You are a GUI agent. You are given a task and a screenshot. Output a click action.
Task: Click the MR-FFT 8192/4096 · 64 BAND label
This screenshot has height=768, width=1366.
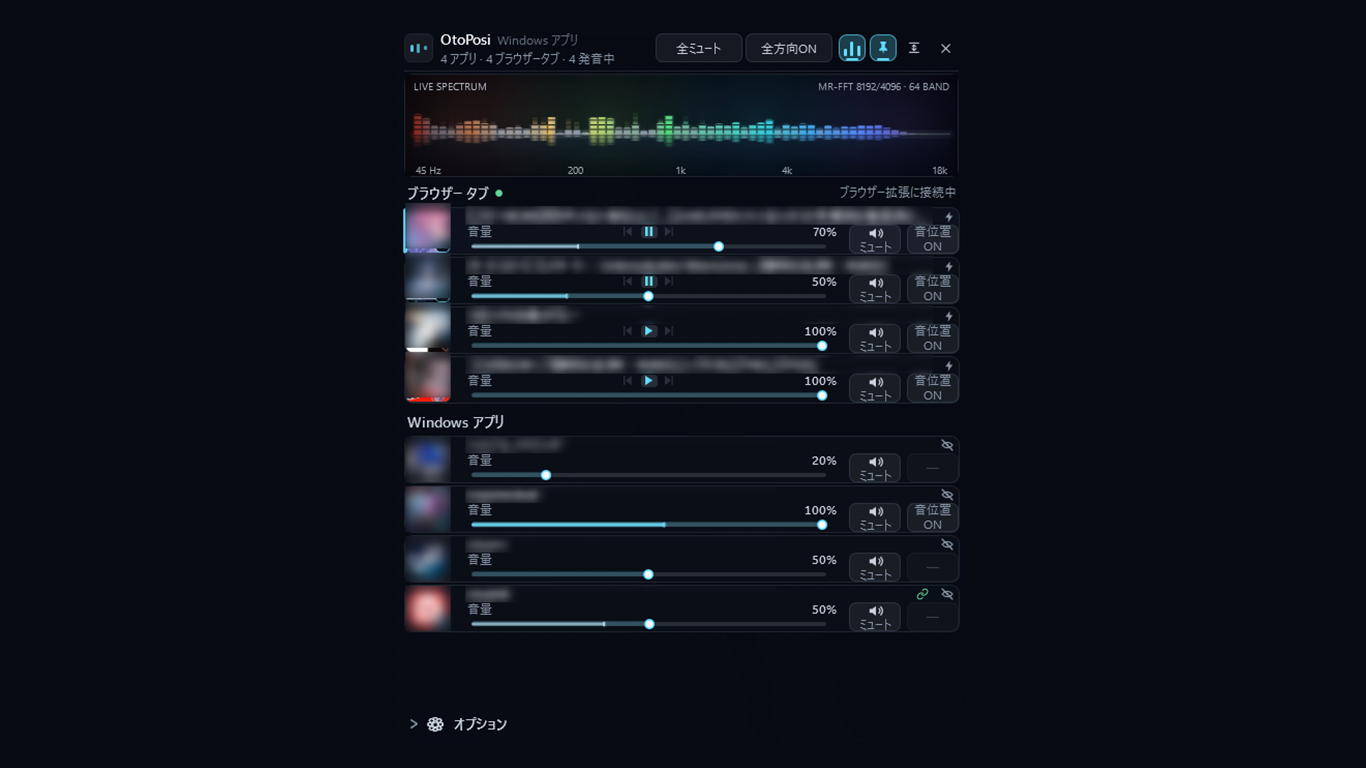[x=883, y=87]
